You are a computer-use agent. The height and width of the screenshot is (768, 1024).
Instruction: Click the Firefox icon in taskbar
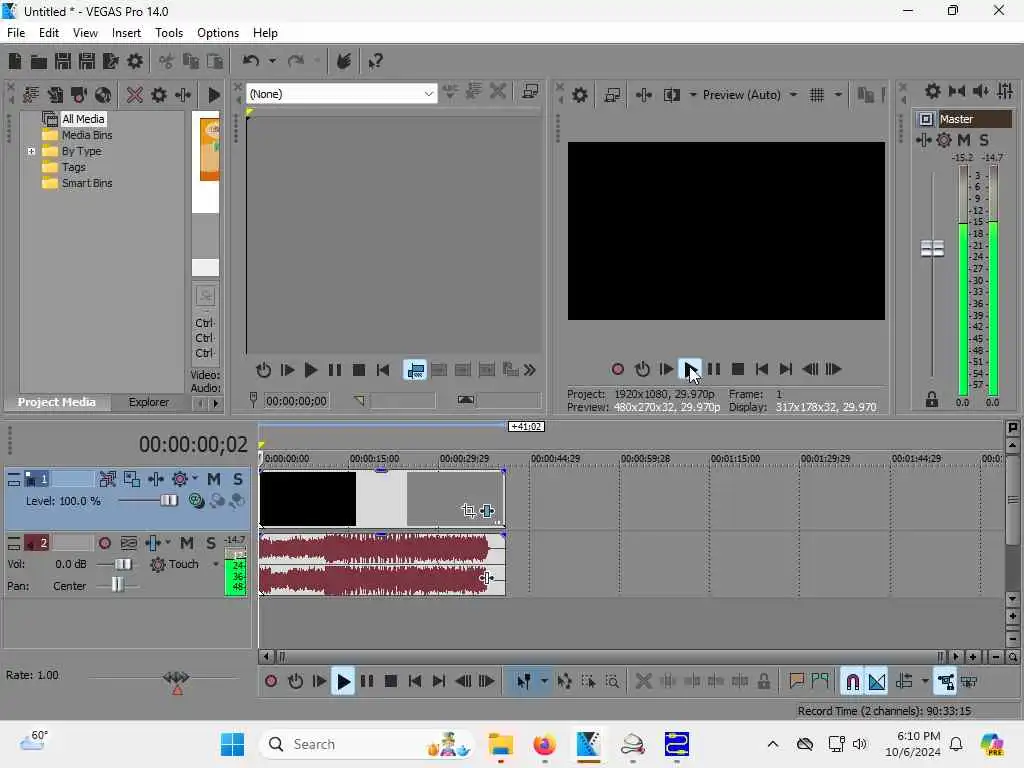tap(545, 744)
